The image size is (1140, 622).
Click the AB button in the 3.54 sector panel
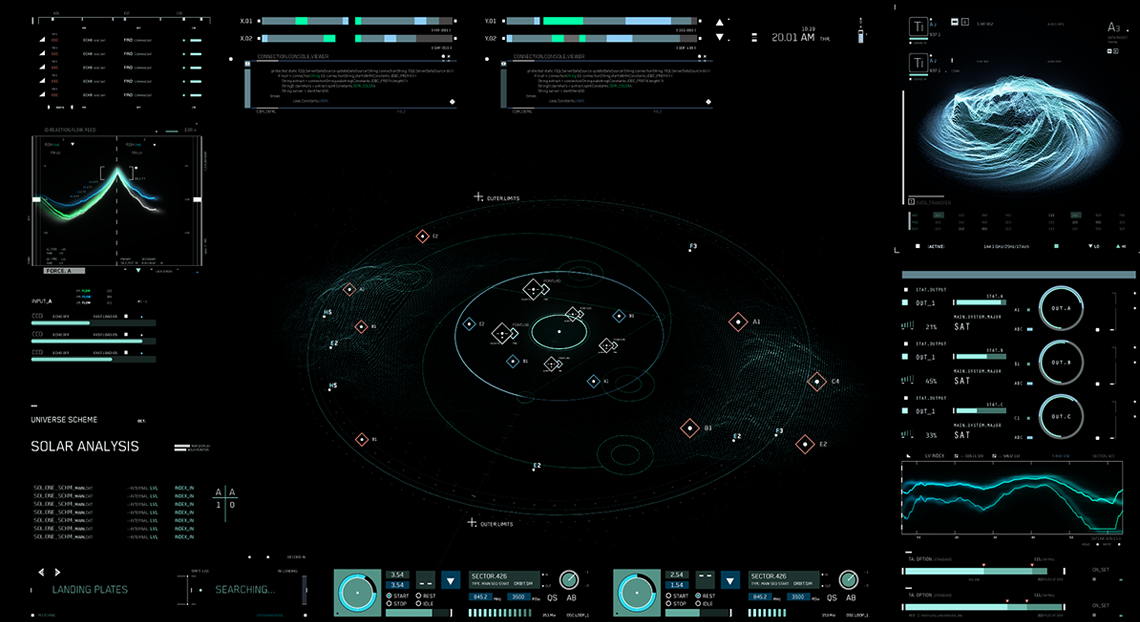(571, 597)
